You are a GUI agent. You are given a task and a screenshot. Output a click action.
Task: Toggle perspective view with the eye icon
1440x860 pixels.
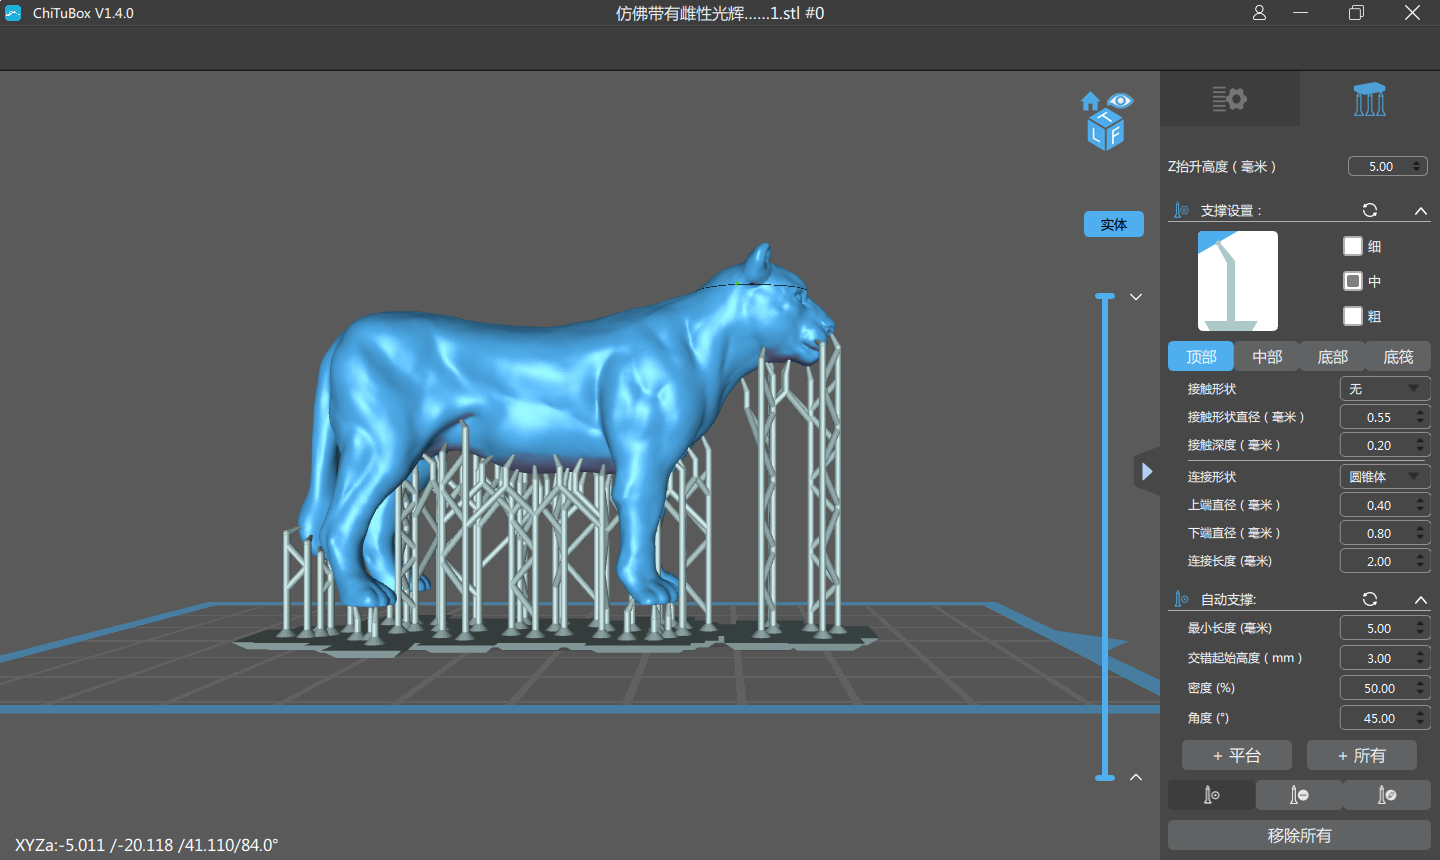pos(1120,100)
